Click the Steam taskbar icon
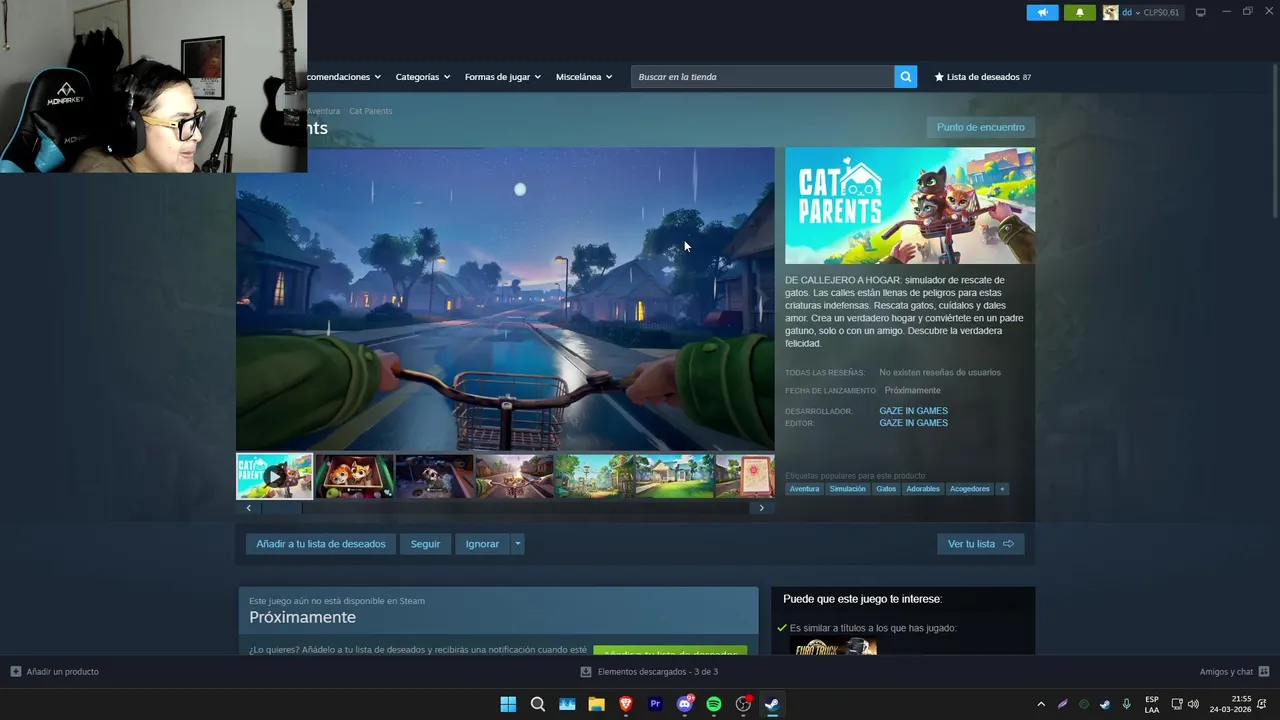 click(772, 704)
